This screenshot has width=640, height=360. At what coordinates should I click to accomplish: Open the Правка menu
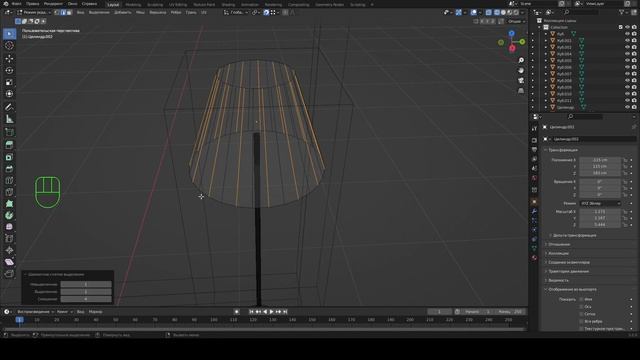(33, 4)
